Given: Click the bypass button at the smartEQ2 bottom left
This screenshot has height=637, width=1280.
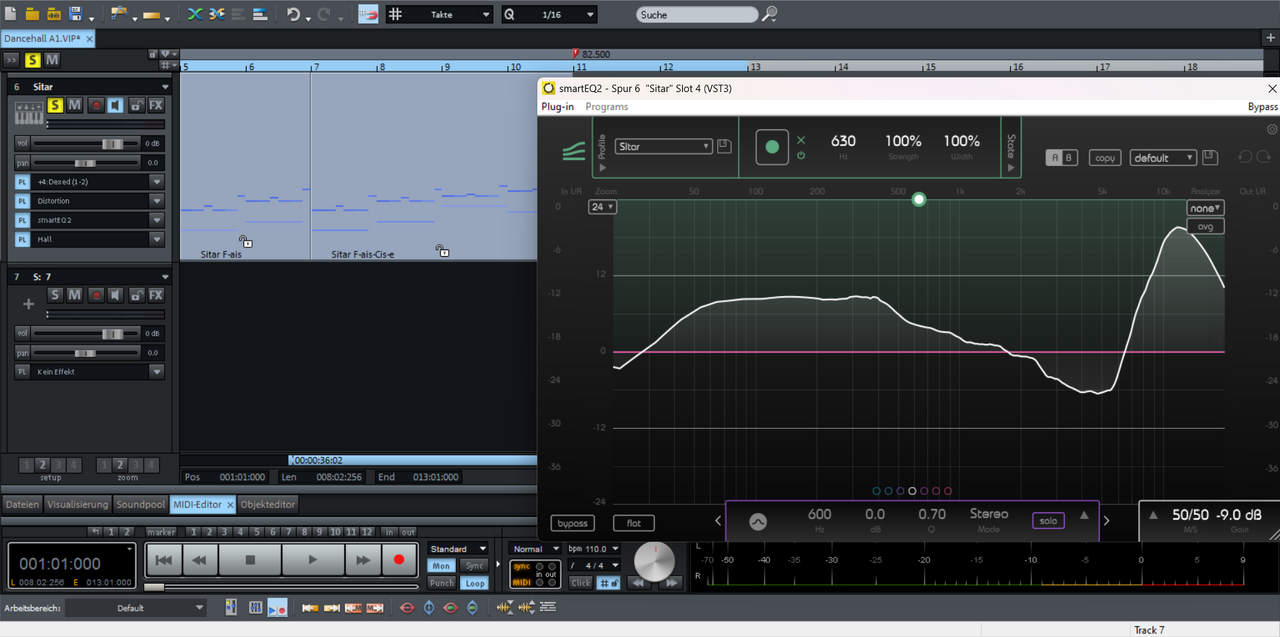Looking at the screenshot, I should pos(573,523).
